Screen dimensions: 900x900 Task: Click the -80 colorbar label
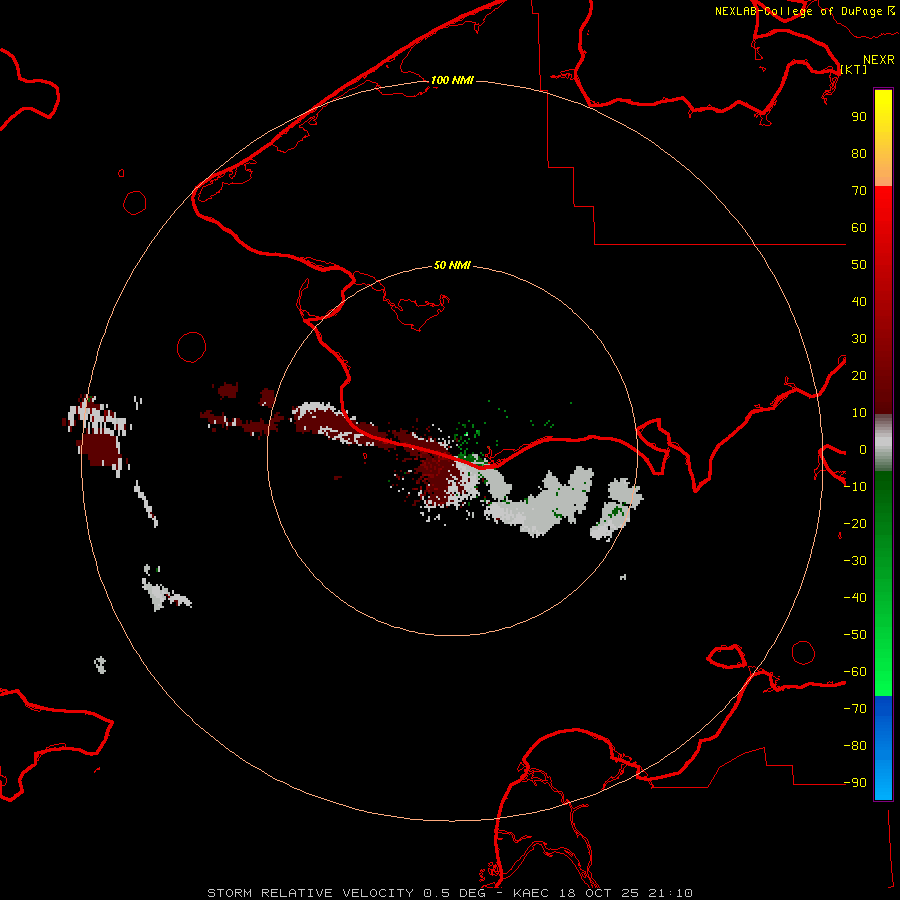[855, 746]
